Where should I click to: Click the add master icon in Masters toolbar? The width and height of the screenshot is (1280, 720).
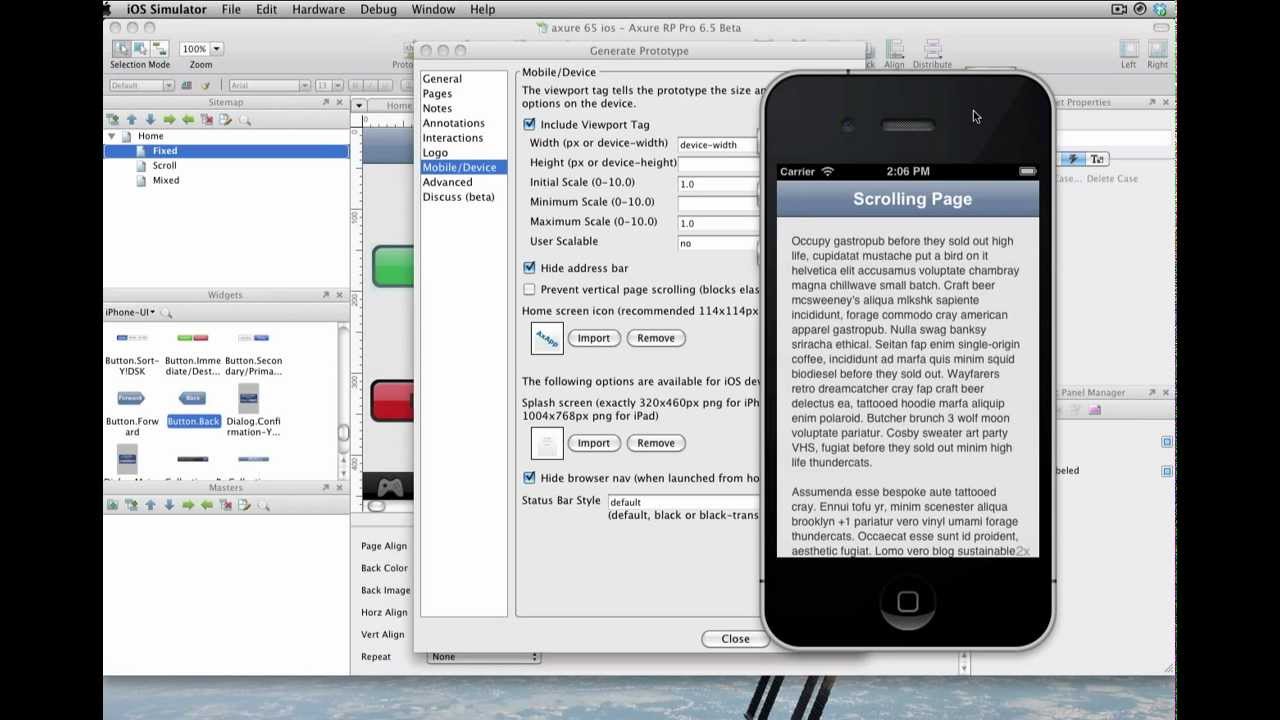click(112, 505)
